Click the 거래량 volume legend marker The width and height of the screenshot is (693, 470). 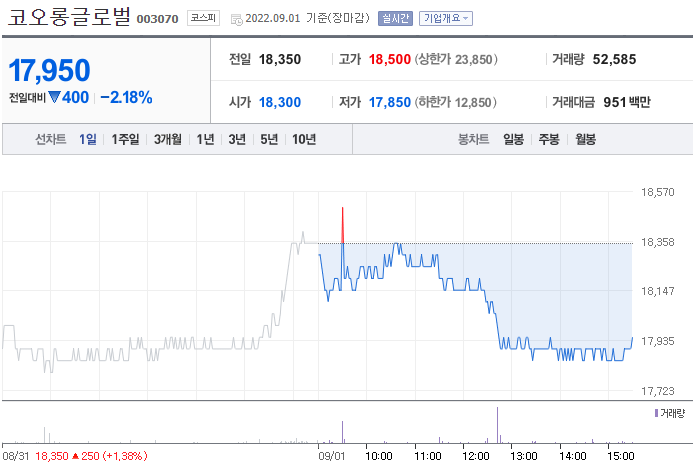click(656, 413)
